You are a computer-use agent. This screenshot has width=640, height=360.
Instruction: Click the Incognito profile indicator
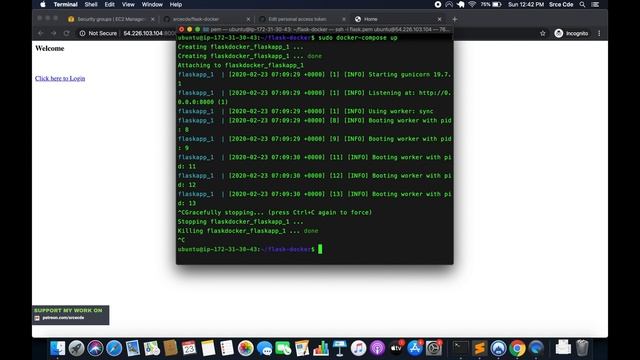click(571, 33)
